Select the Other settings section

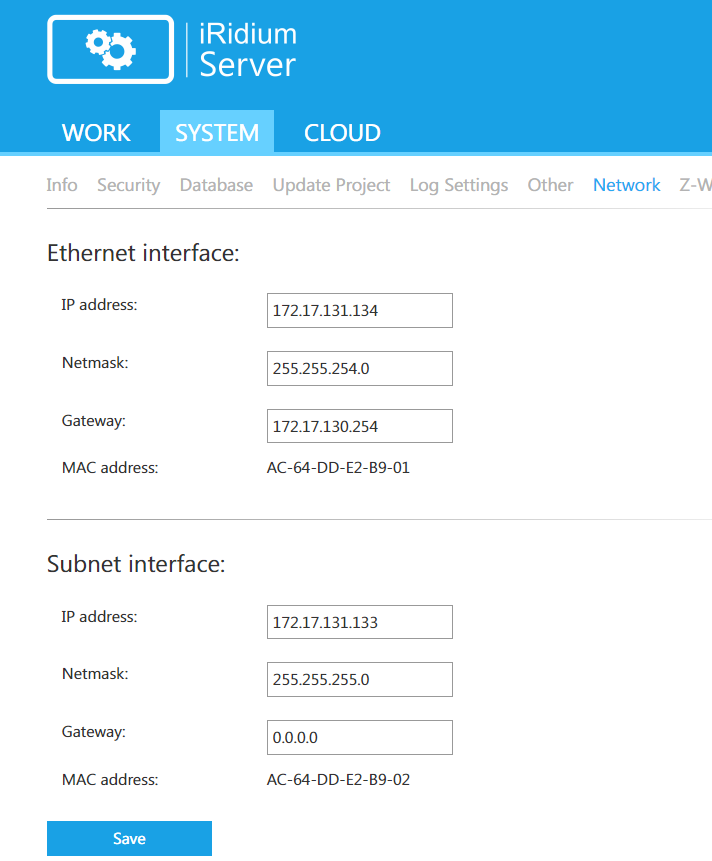coord(550,185)
